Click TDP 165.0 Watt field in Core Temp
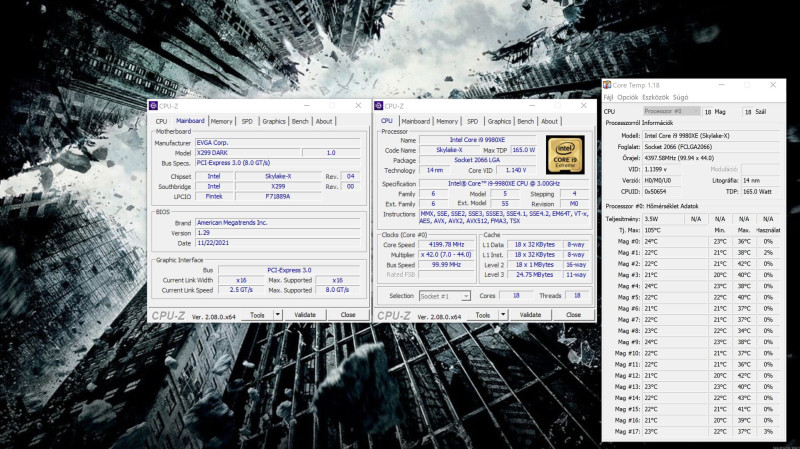The image size is (800, 449). 761,192
